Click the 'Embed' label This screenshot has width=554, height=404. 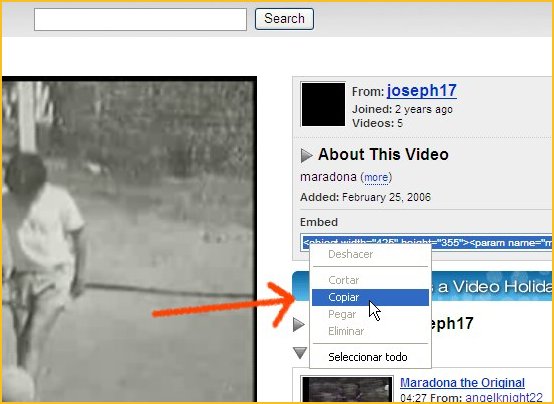click(x=319, y=222)
